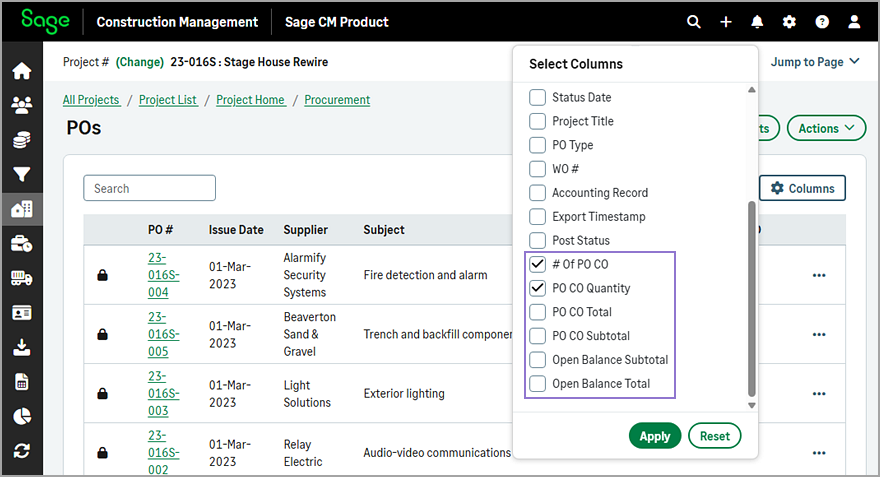This screenshot has height=477, width=880.
Task: Open row menu for Audio-video communications row
Action: click(819, 453)
